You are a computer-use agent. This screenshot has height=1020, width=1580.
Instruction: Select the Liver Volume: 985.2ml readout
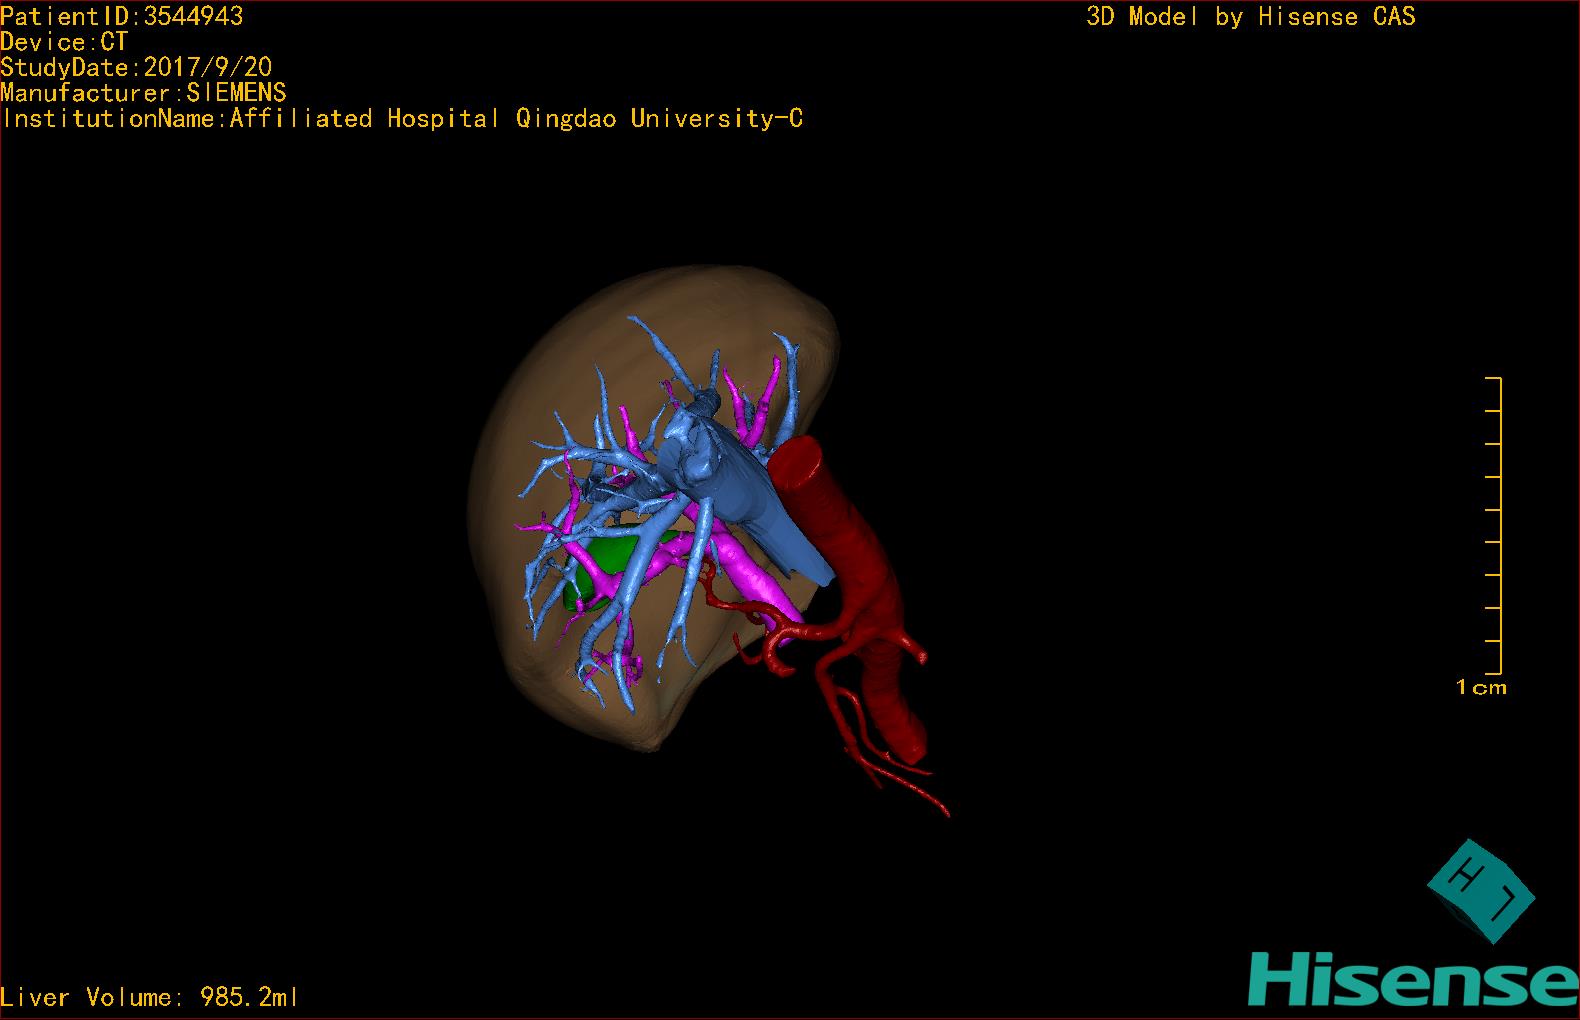(x=149, y=997)
